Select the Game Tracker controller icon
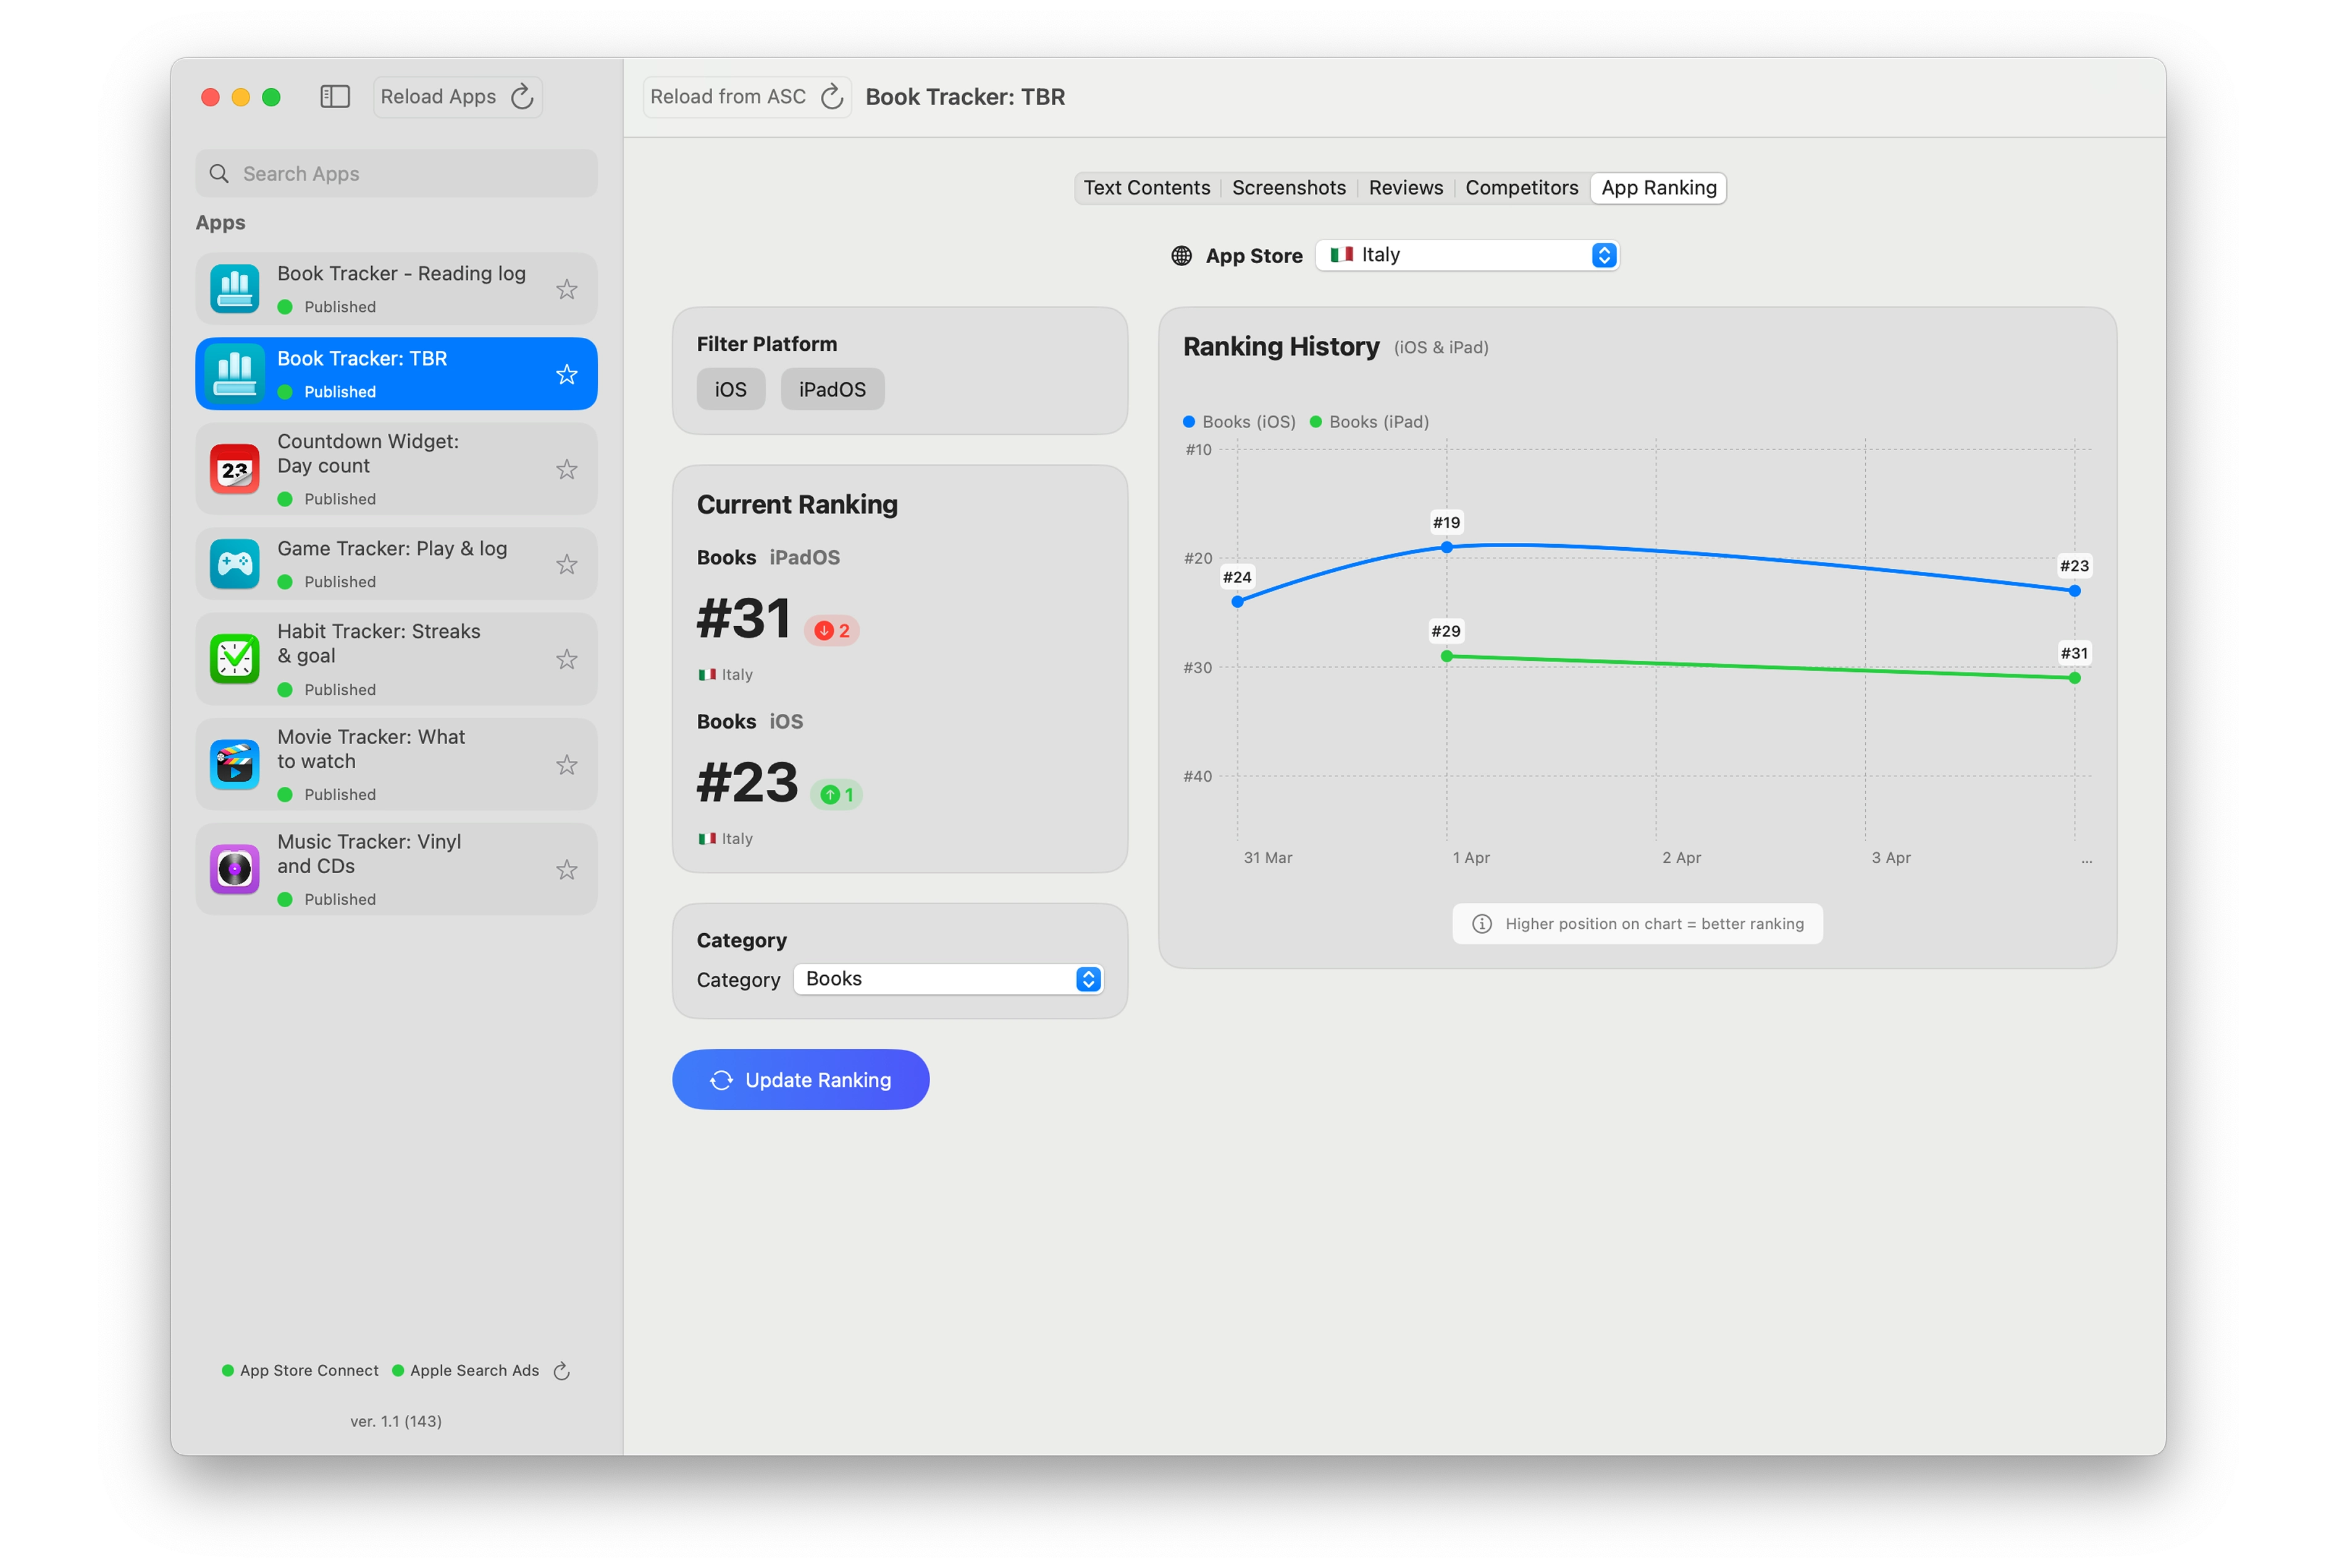This screenshot has height=1568, width=2337. pyautogui.click(x=235, y=564)
